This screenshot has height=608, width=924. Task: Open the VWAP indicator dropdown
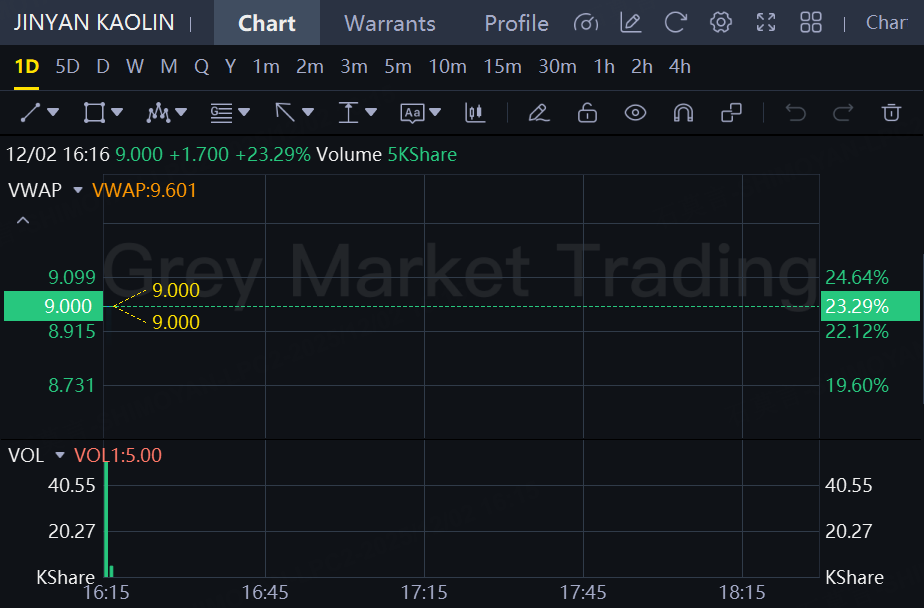coord(77,190)
